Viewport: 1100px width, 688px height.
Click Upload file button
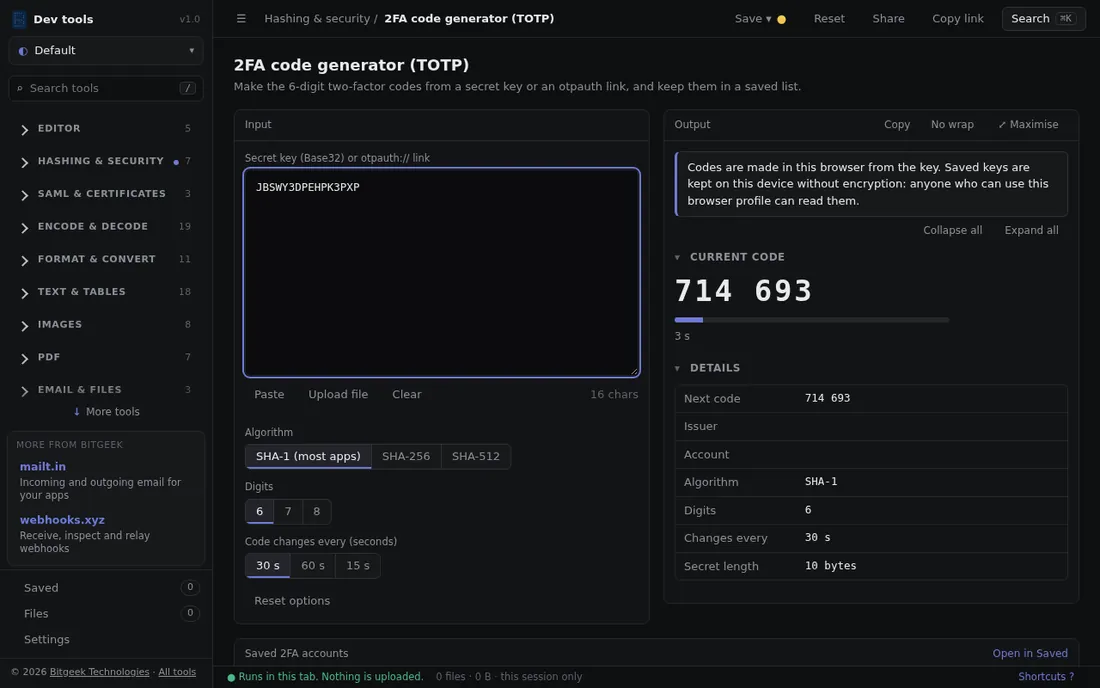tap(338, 394)
